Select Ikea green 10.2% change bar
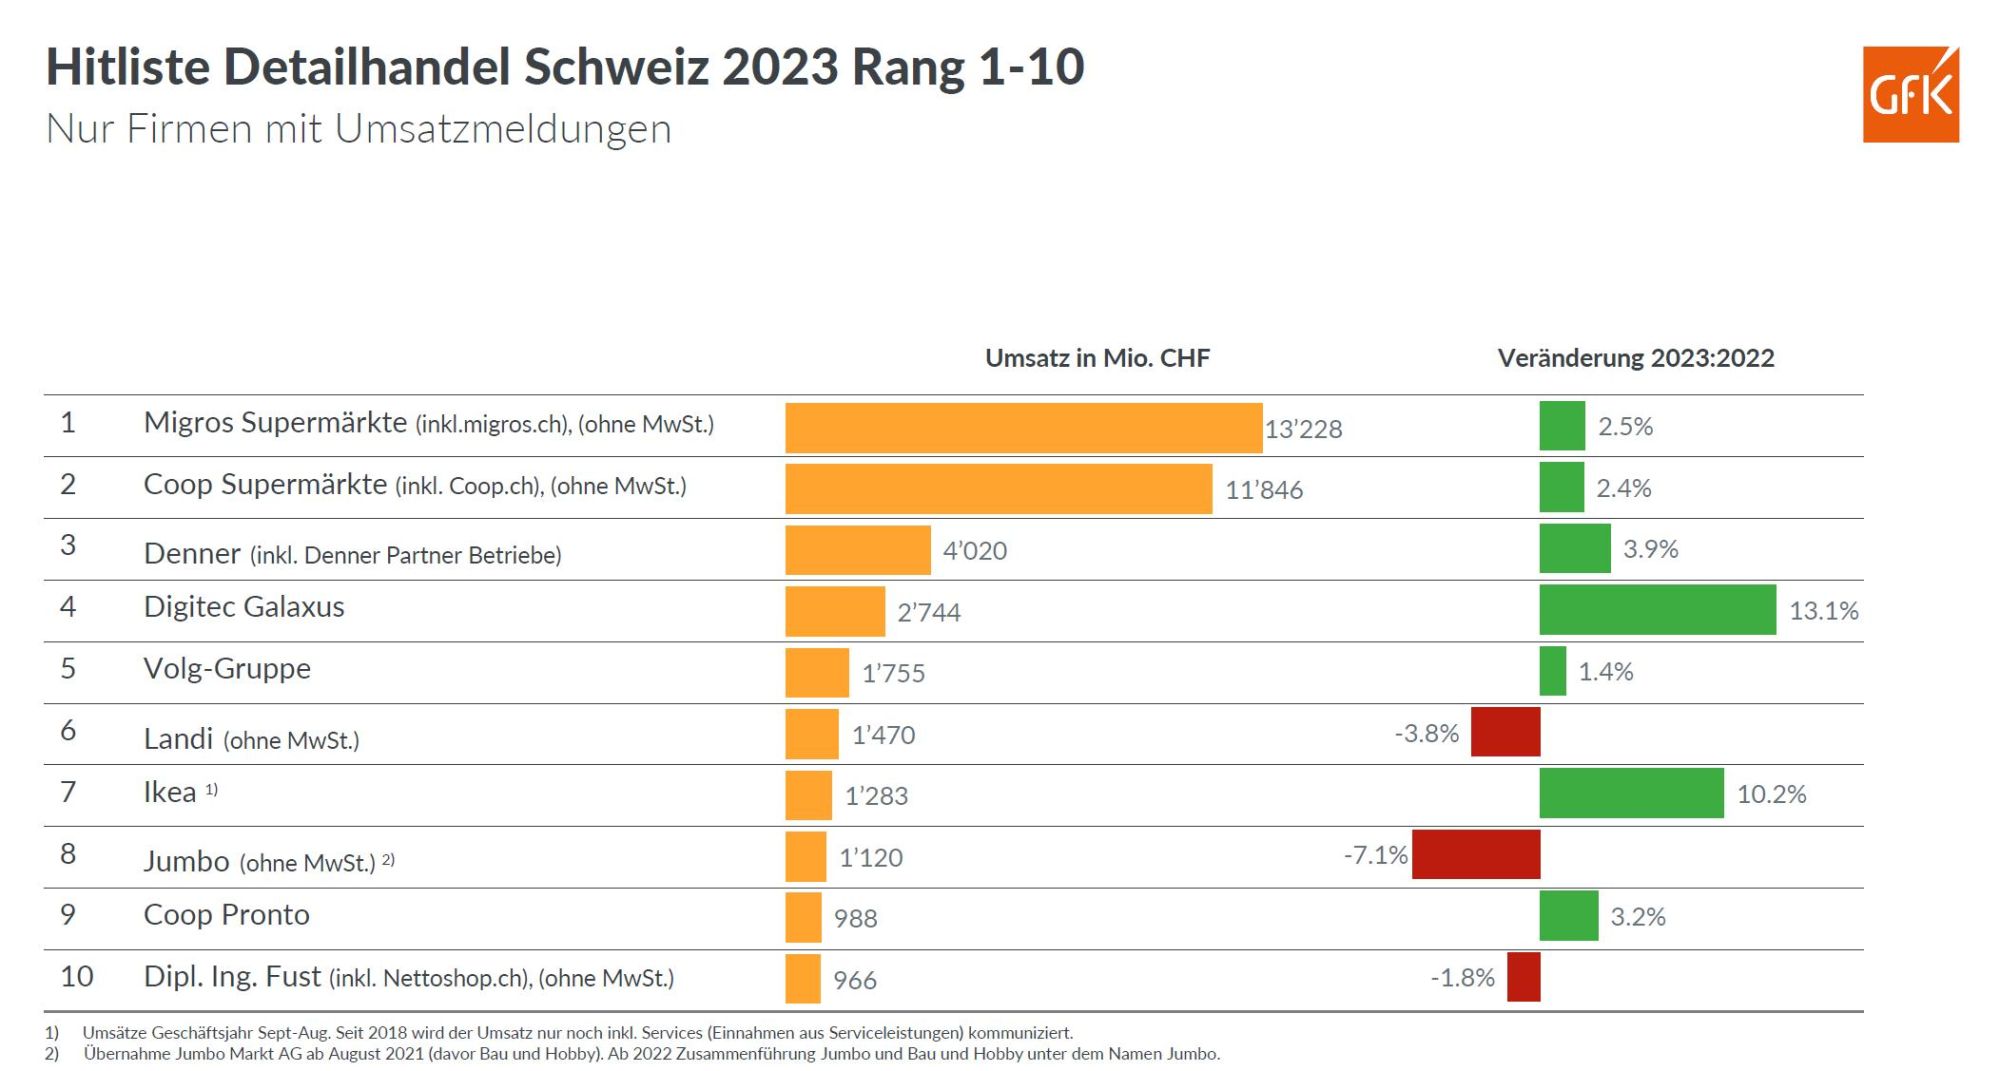 pos(1631,793)
